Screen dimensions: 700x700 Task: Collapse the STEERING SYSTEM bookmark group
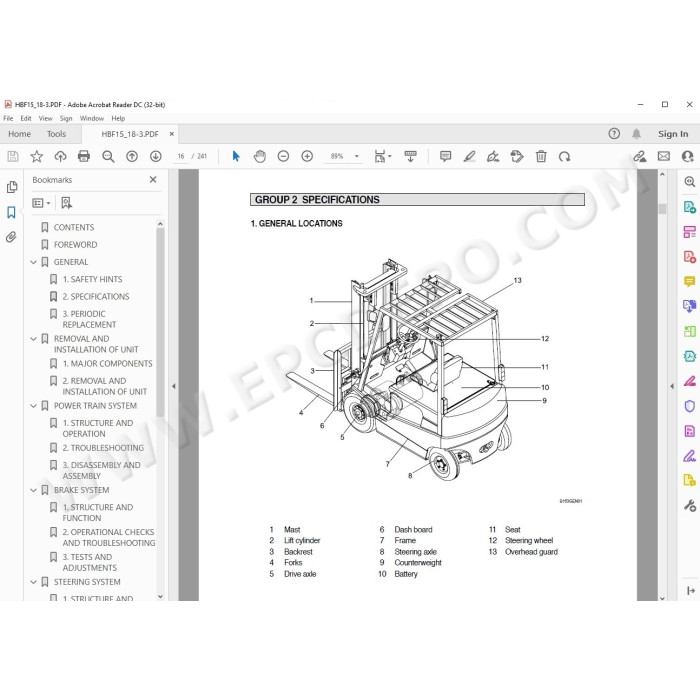tap(33, 582)
